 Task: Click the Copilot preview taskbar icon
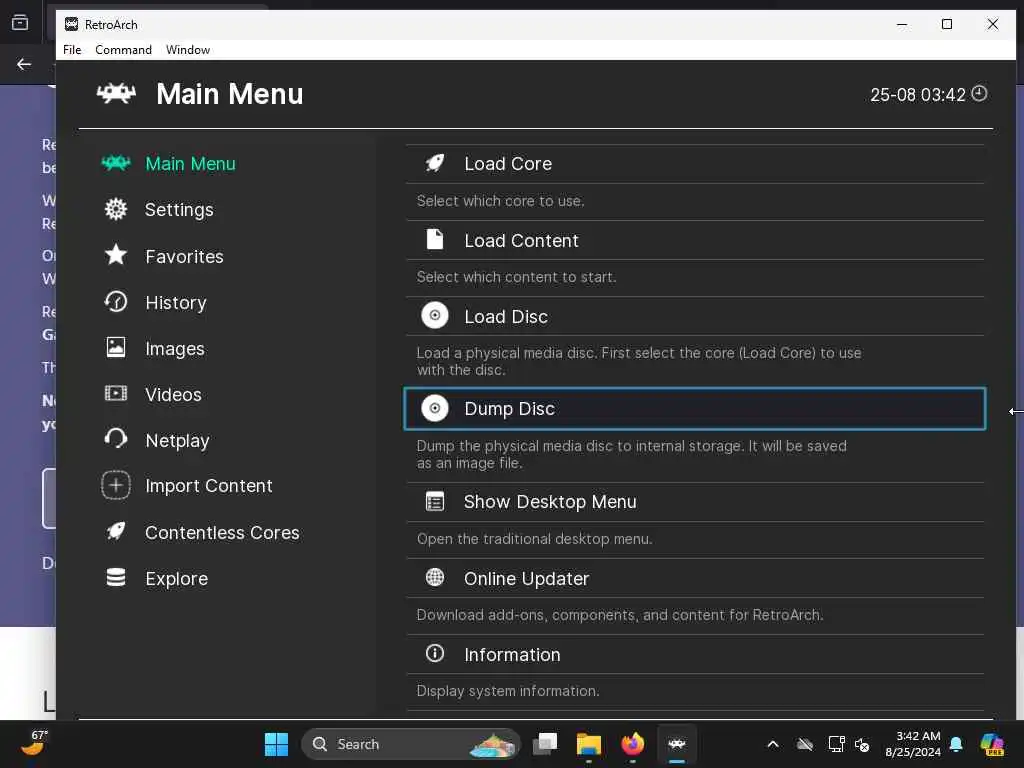(992, 744)
